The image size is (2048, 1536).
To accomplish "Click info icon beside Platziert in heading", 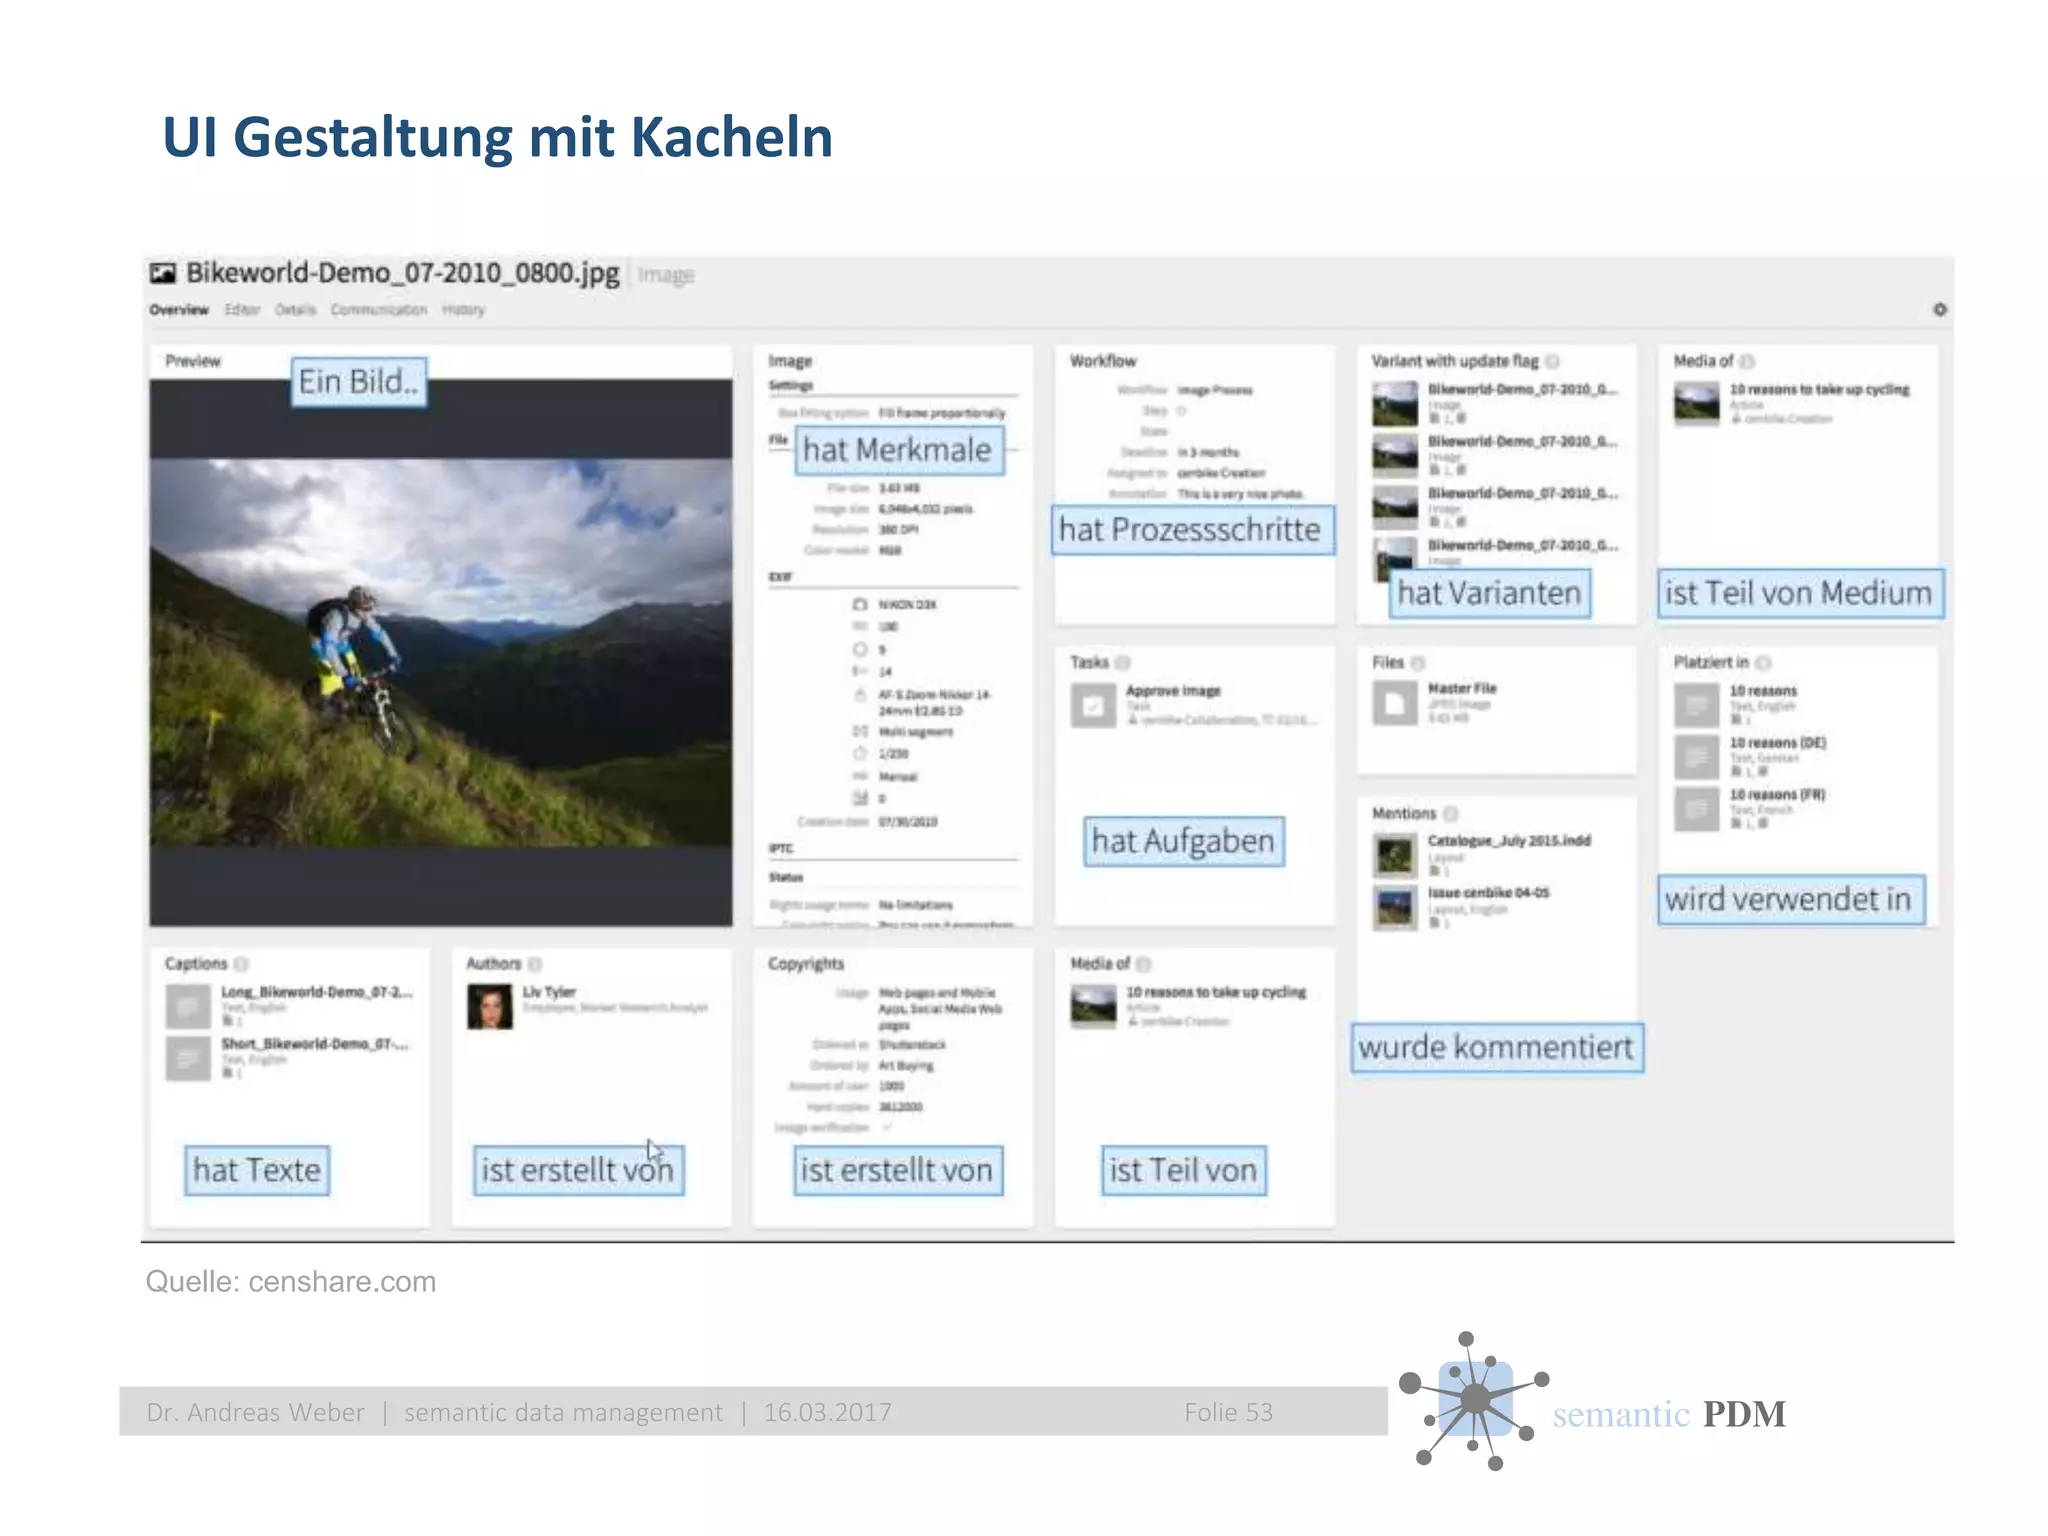I will point(1763,662).
